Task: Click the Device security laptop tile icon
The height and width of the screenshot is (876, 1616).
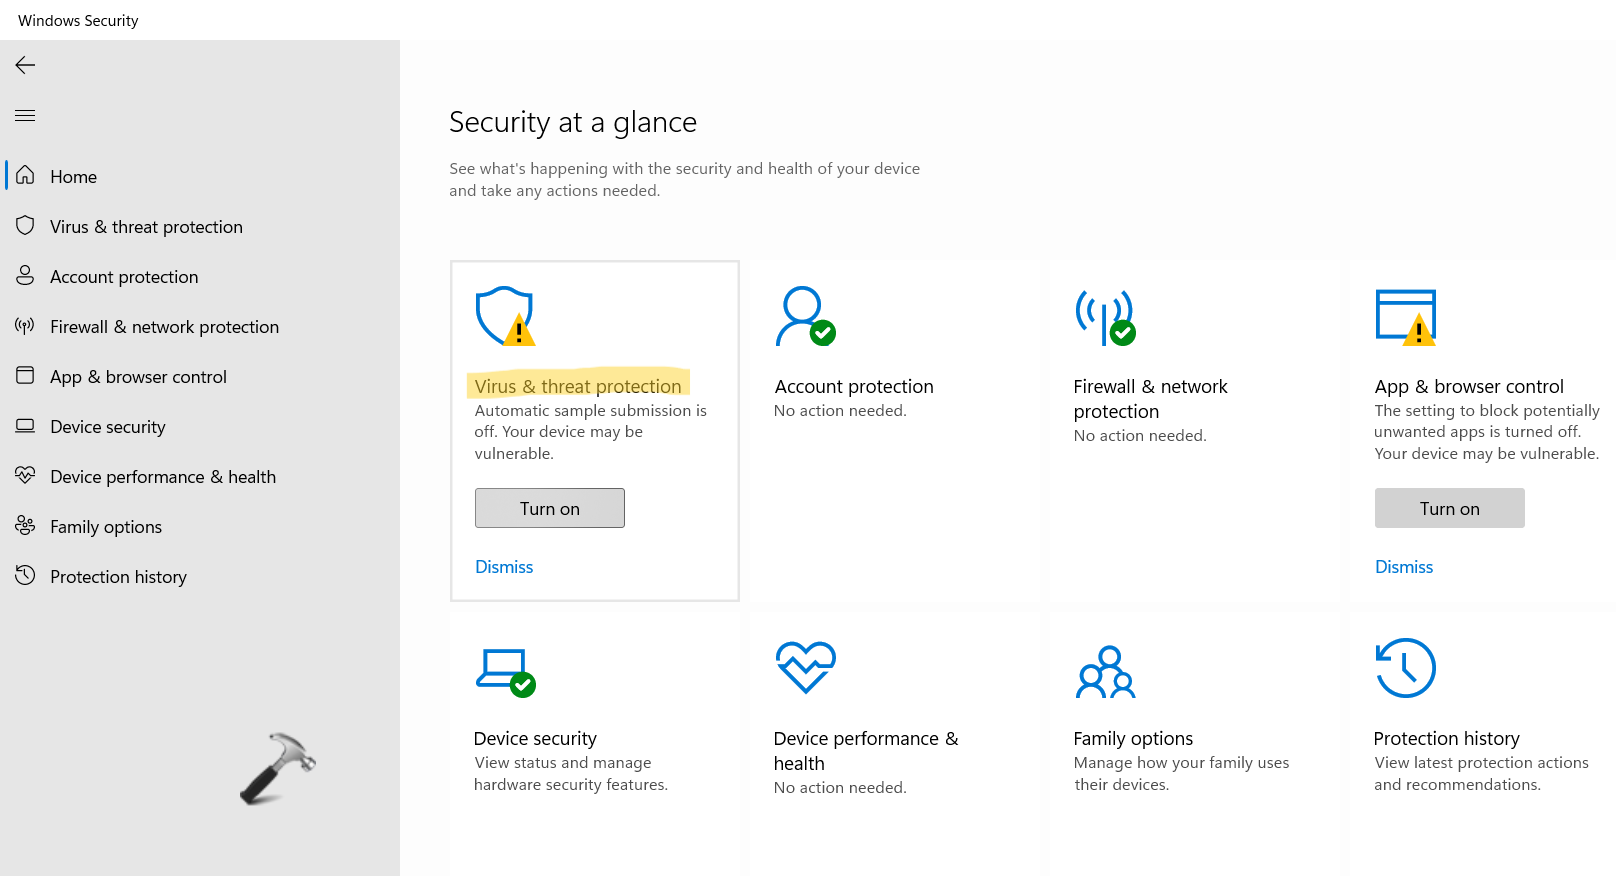Action: pos(505,669)
